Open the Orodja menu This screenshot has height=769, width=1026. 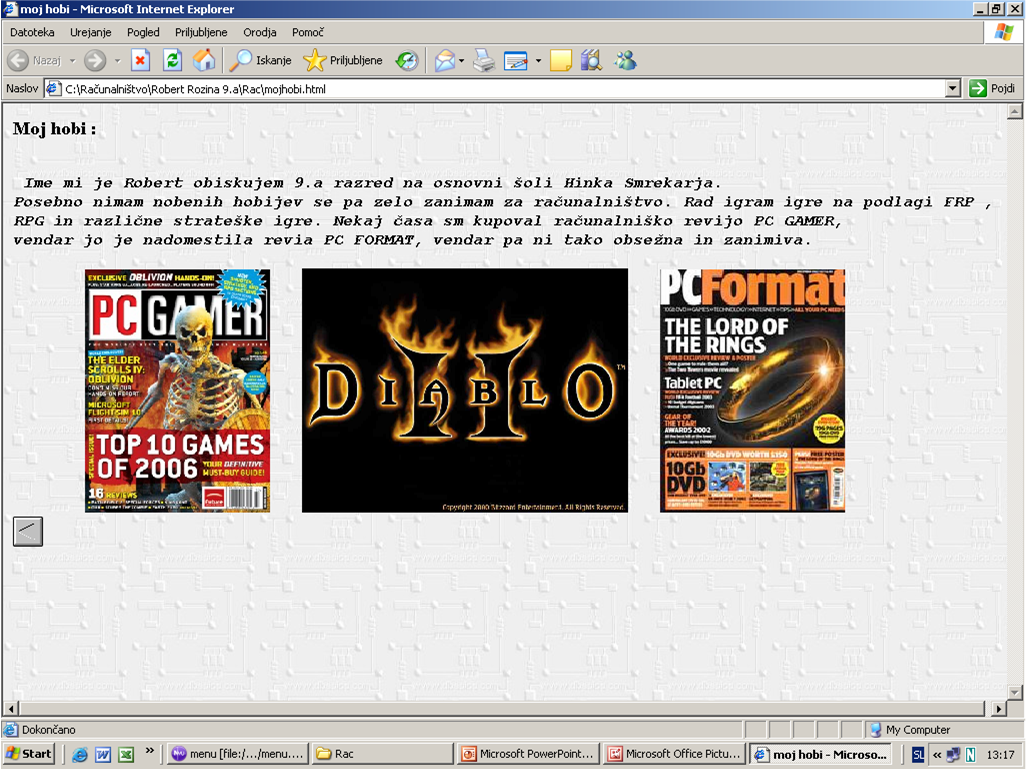[x=260, y=32]
